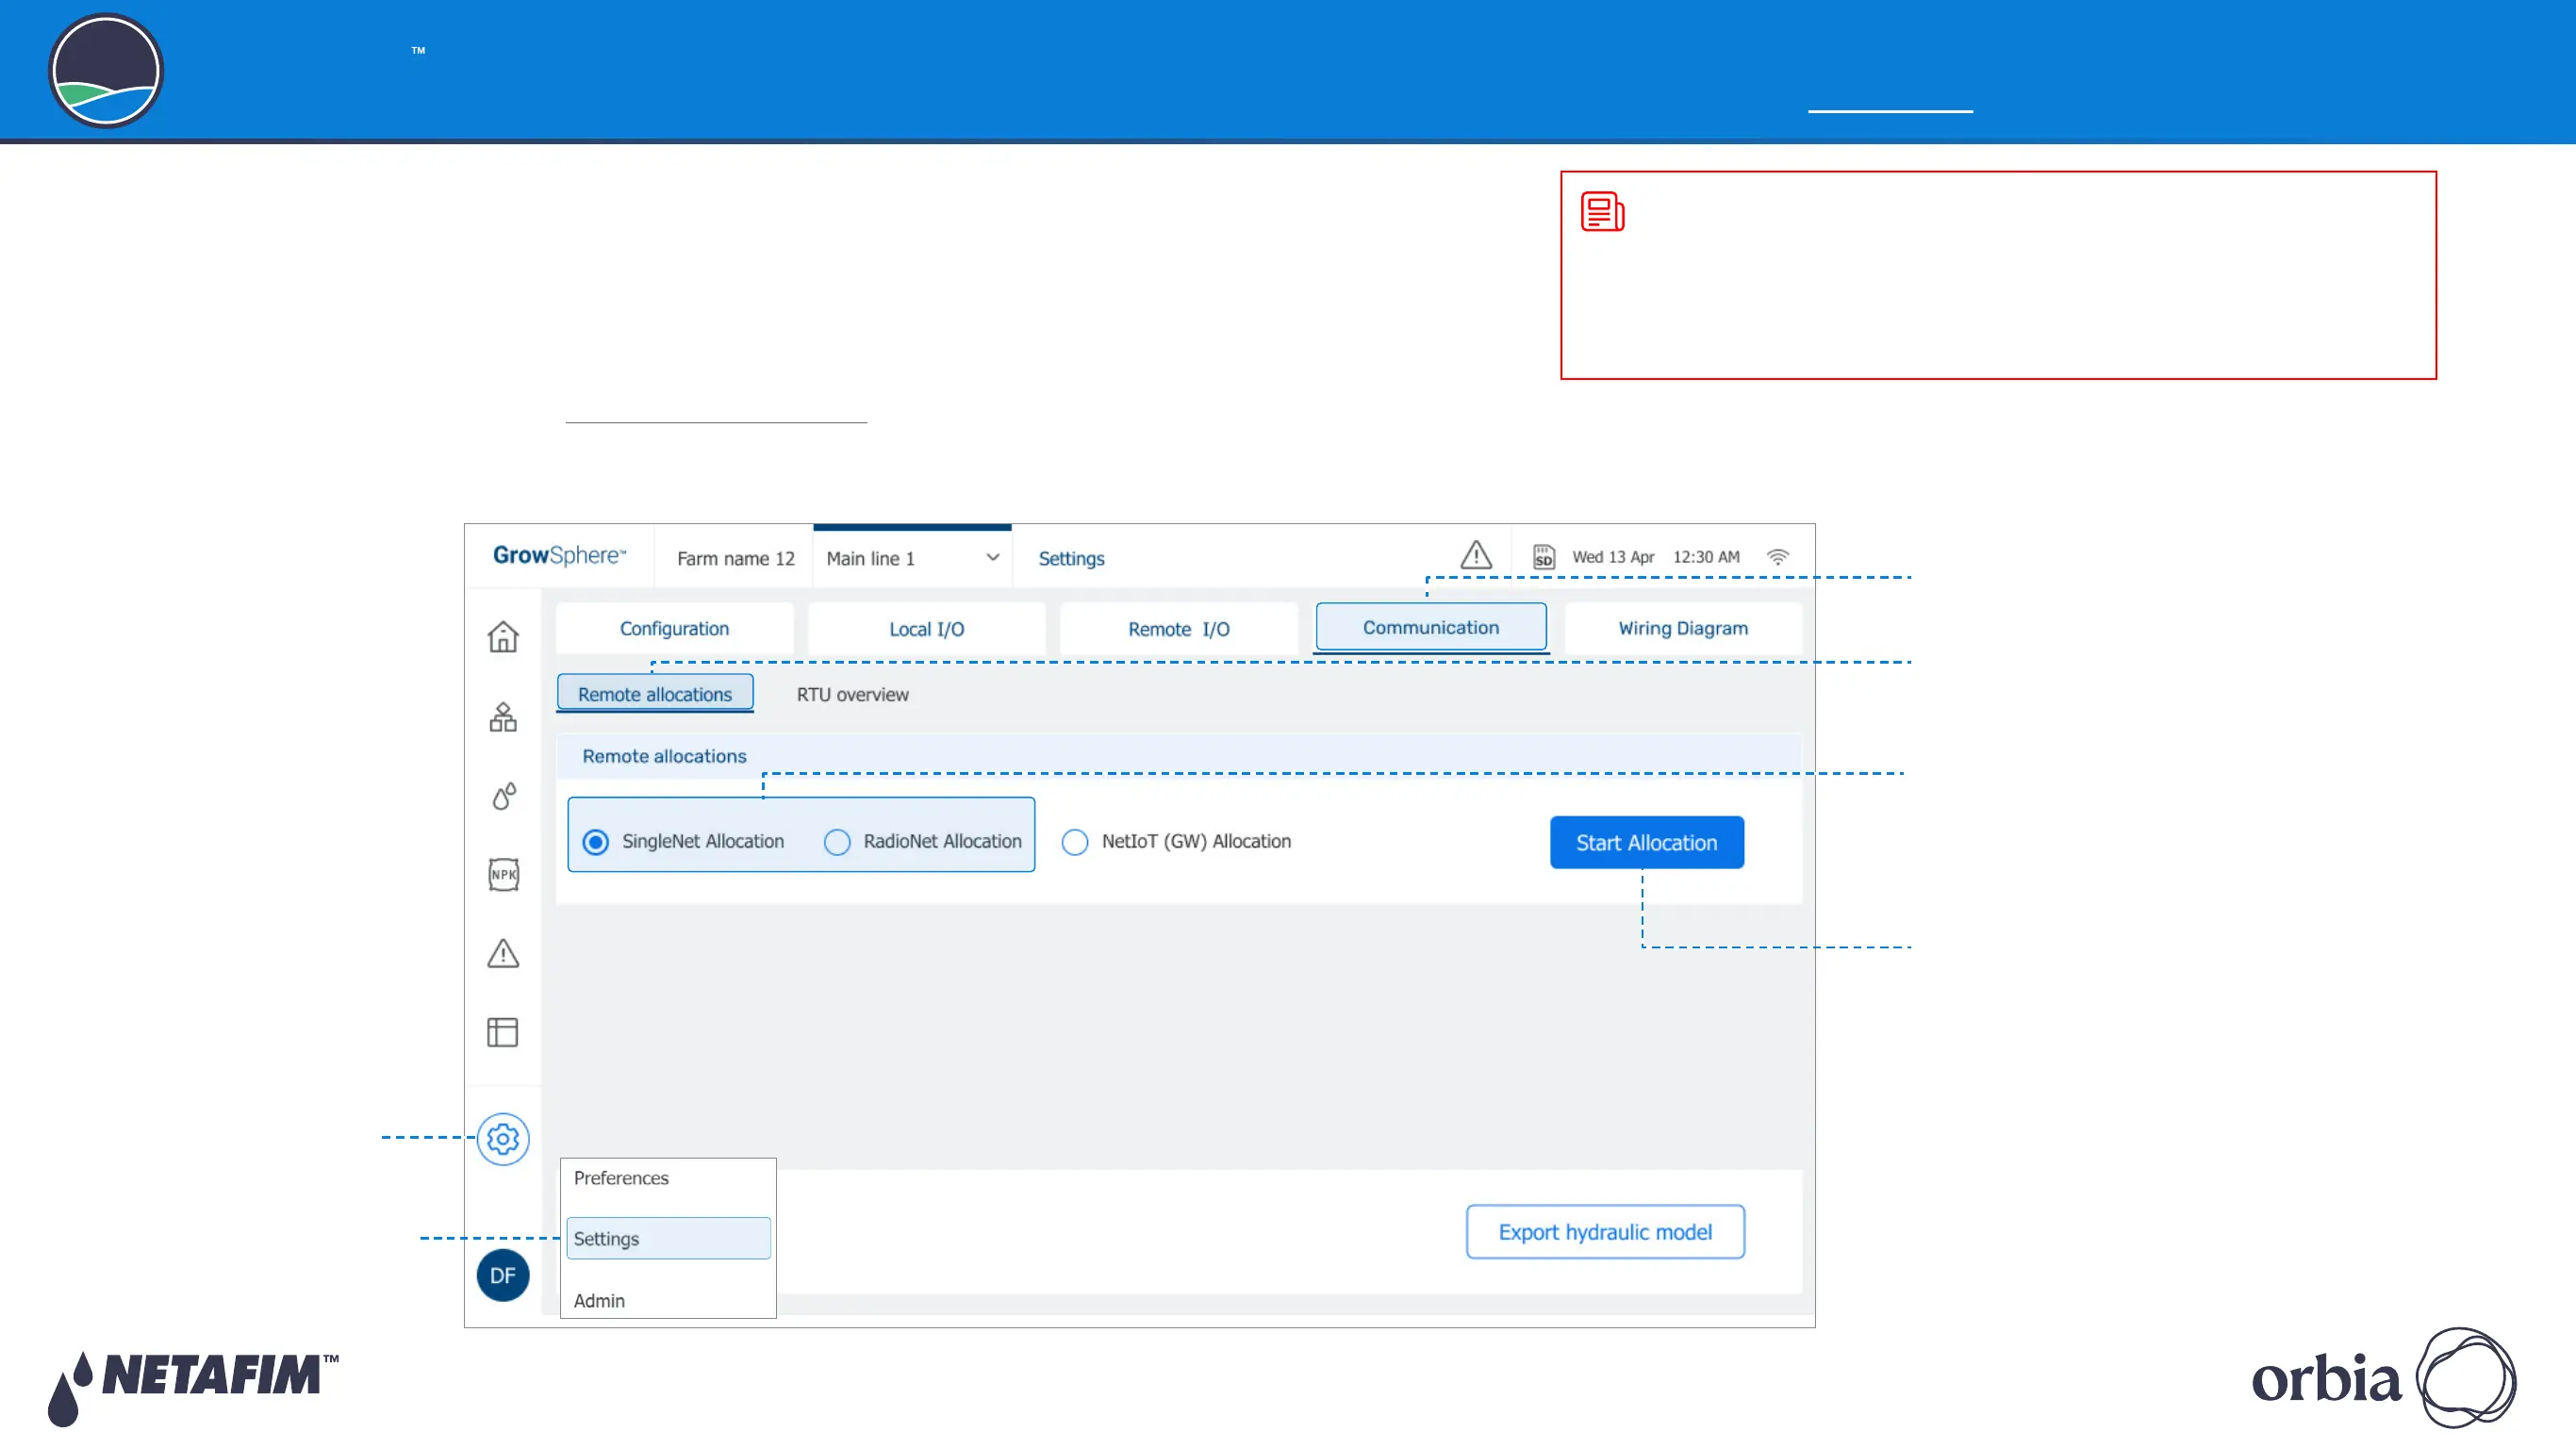Choose Preferences from the popup menu

point(621,1178)
